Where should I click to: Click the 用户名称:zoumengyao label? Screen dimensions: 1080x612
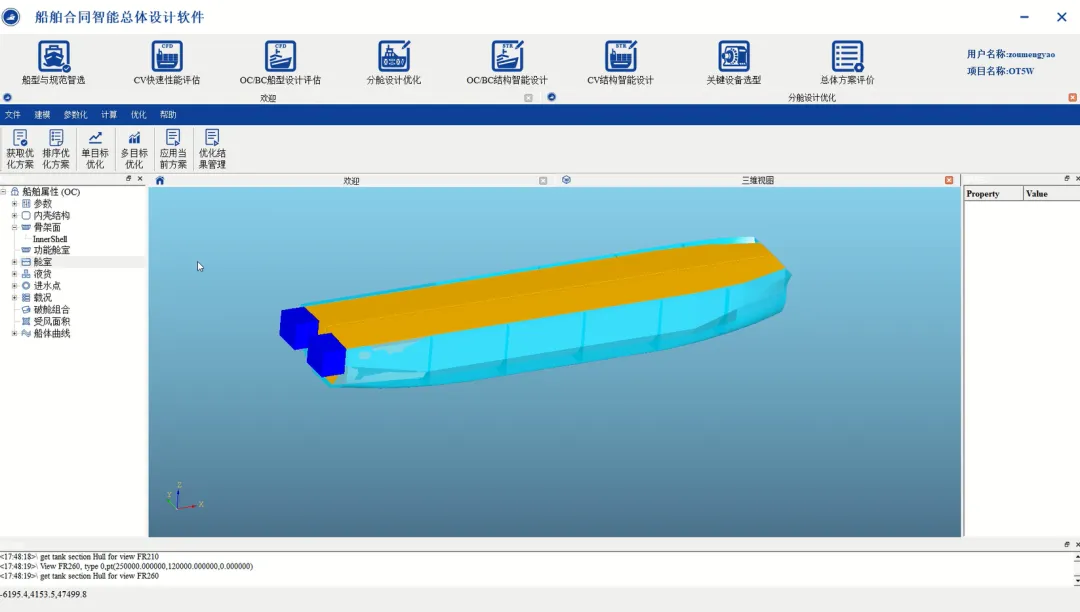pos(1010,54)
